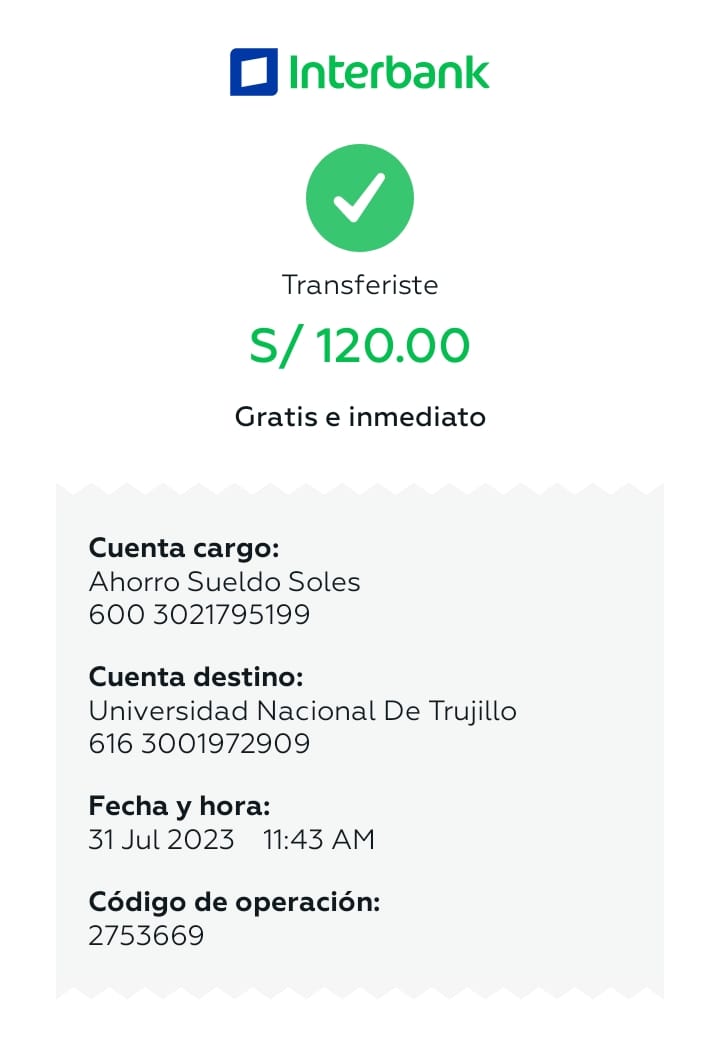Click the green Interbank wordmark
The image size is (720, 1064).
(x=389, y=73)
